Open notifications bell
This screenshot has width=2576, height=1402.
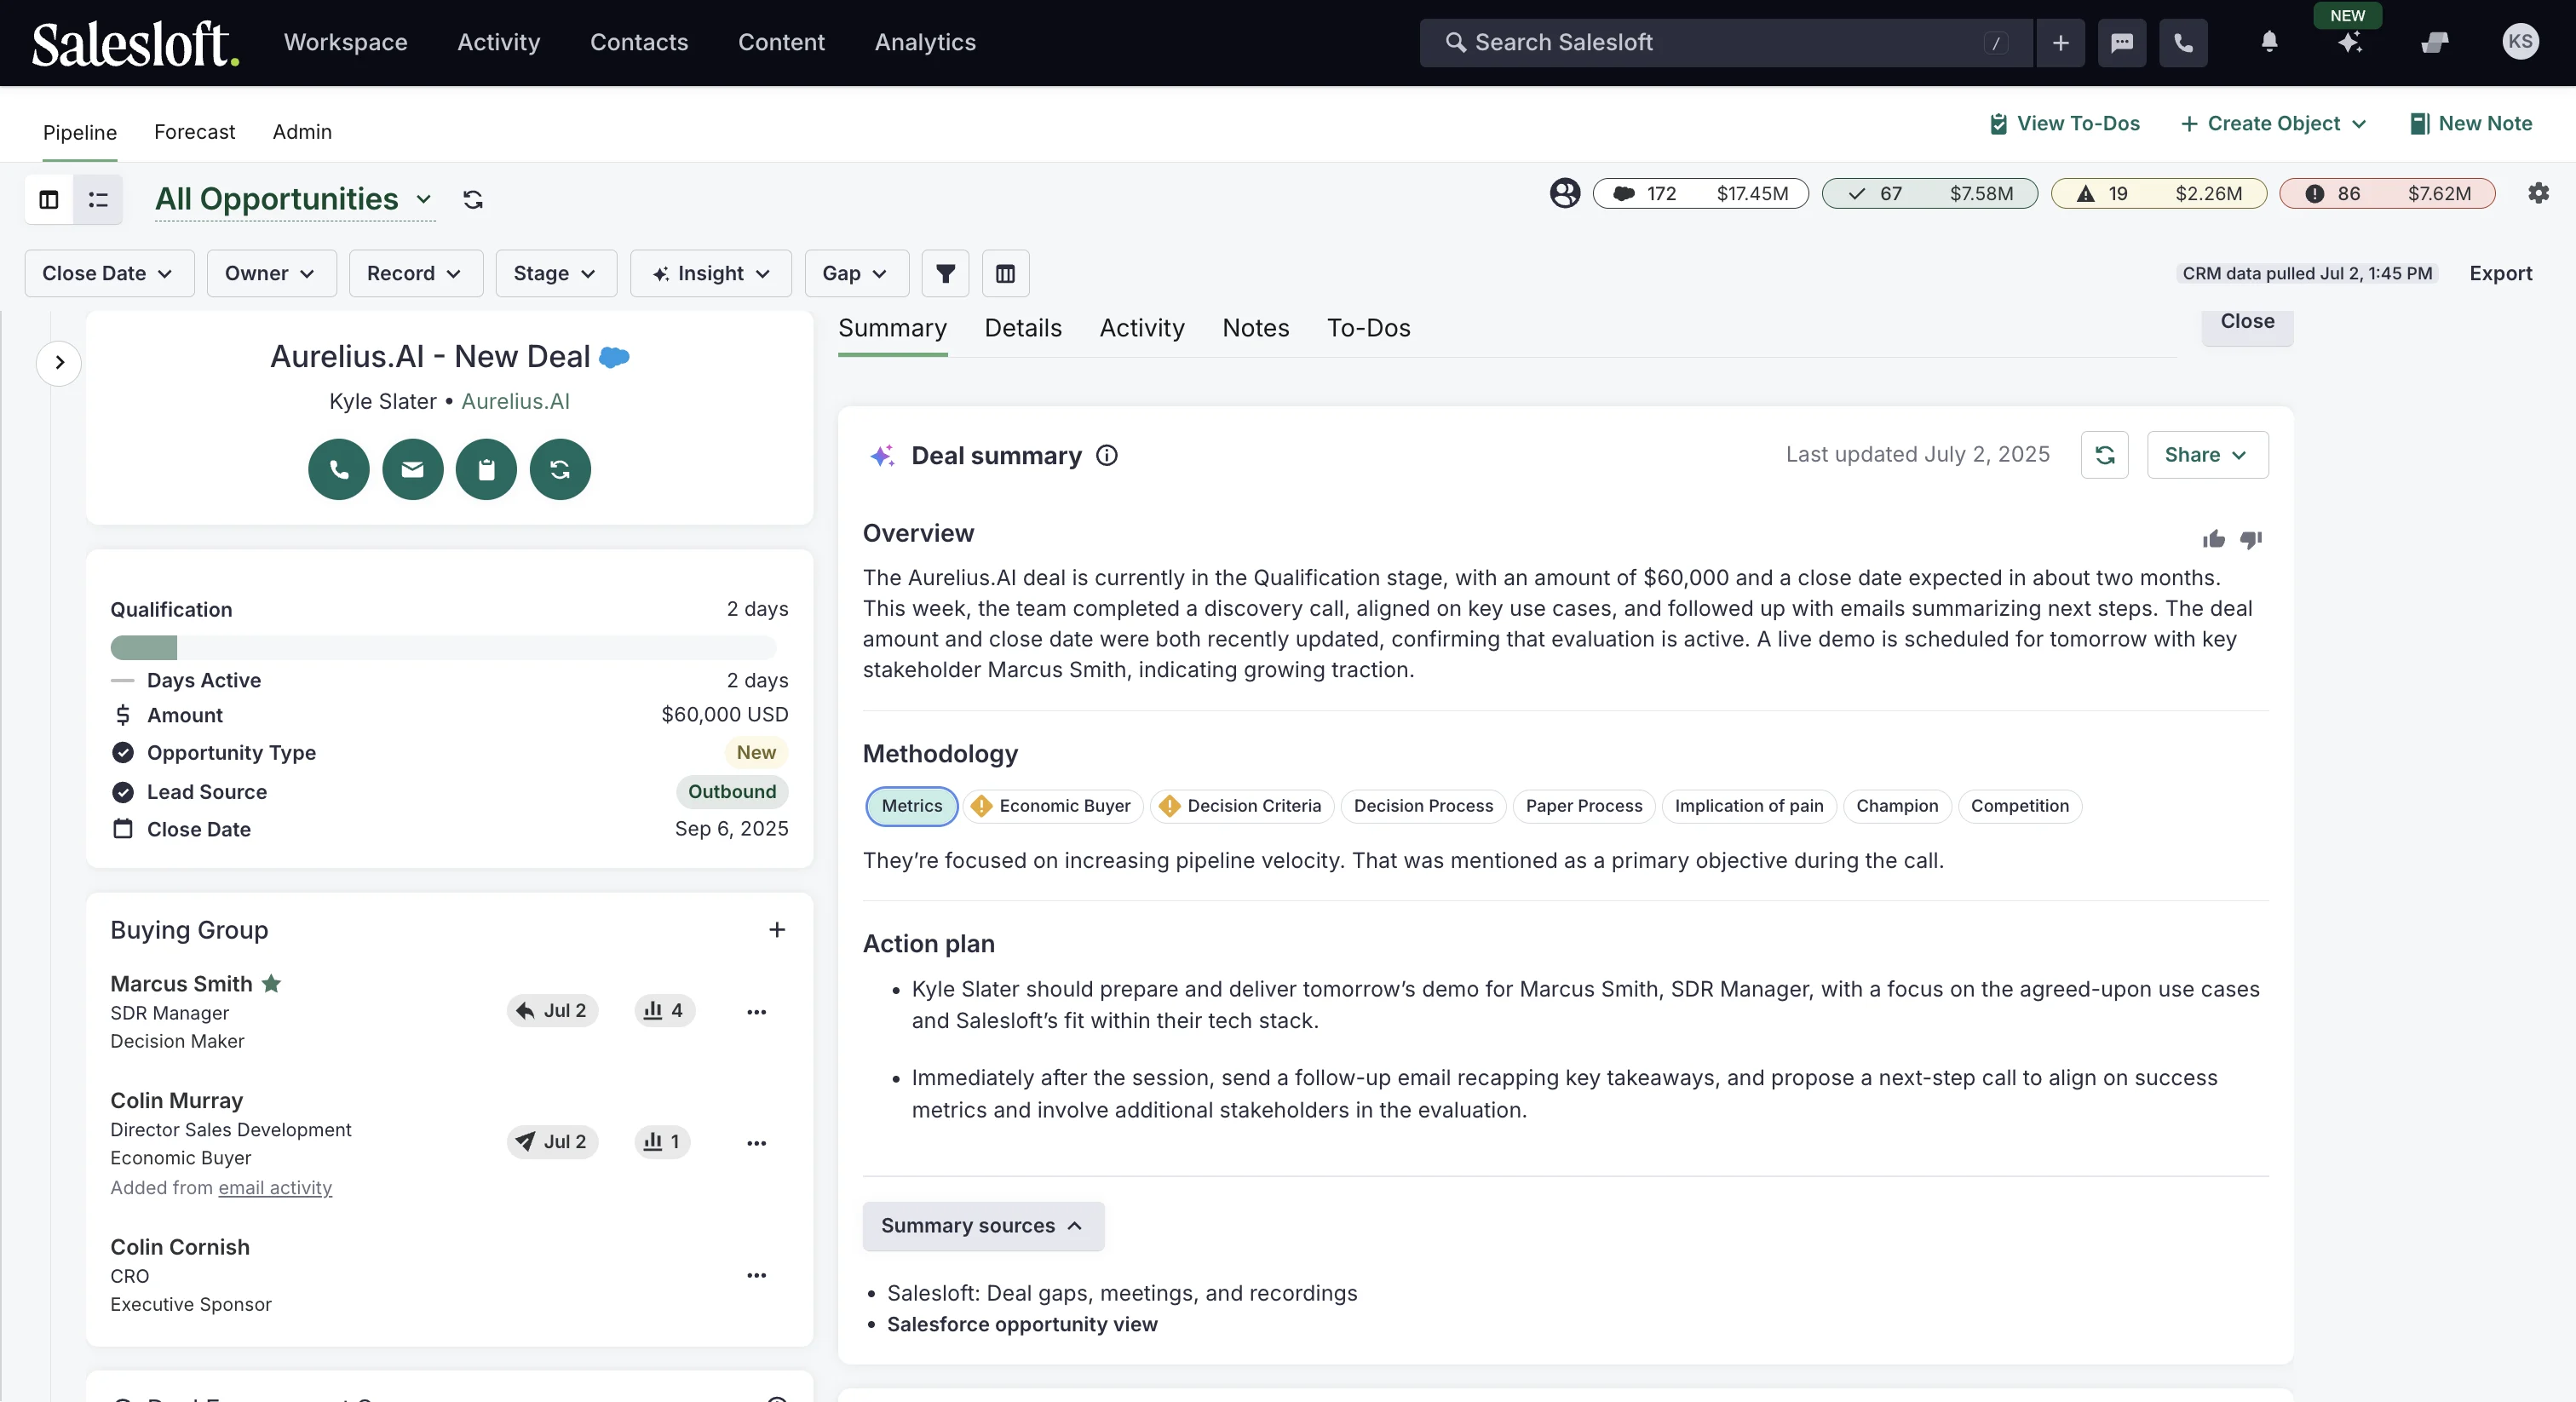(2269, 42)
